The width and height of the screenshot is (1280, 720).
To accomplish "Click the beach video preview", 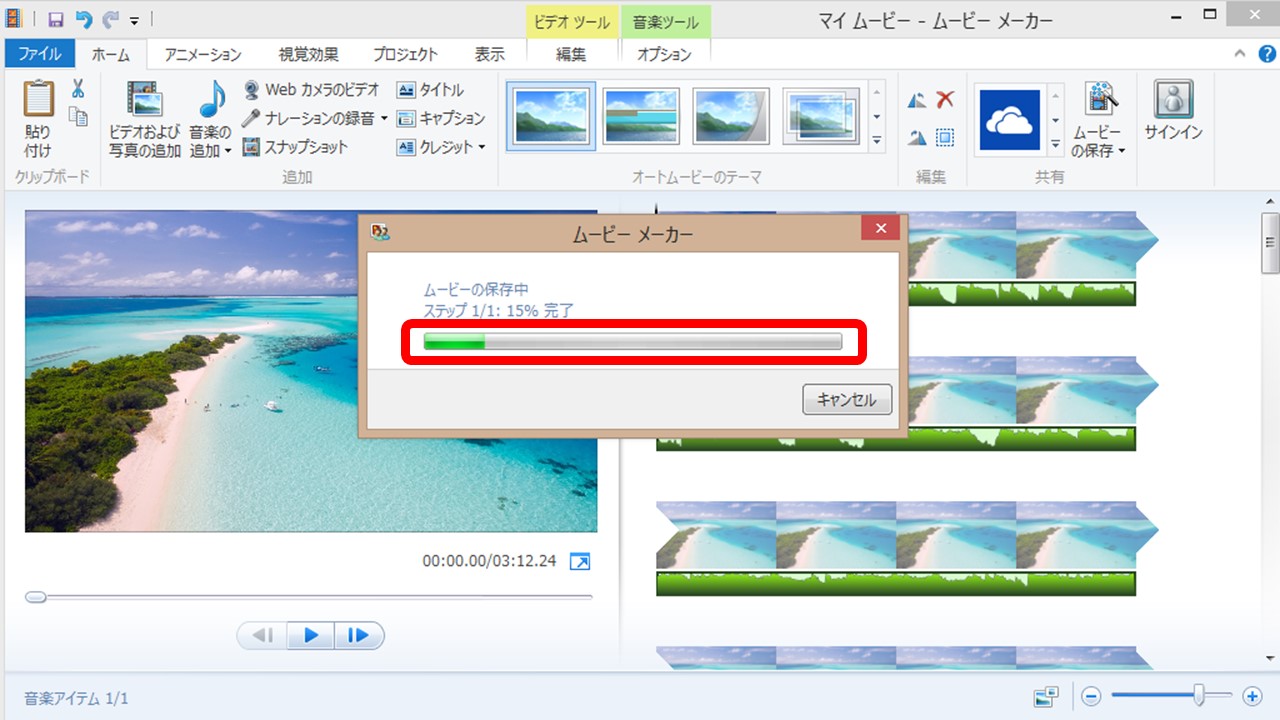I will pos(311,371).
